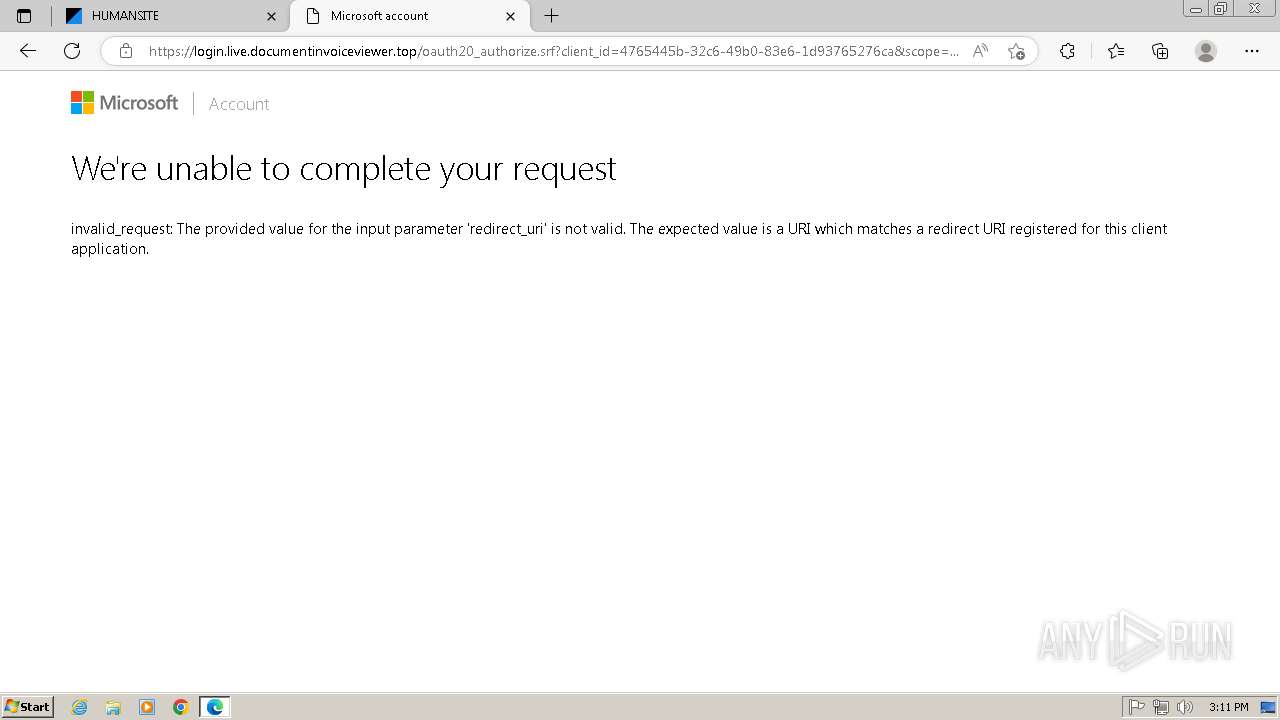
Task: Open File Explorer from taskbar
Action: pos(113,707)
